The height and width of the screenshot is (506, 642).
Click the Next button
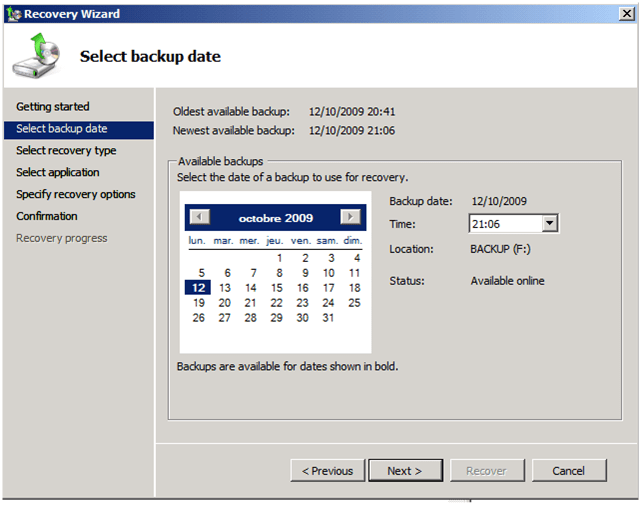click(x=405, y=471)
